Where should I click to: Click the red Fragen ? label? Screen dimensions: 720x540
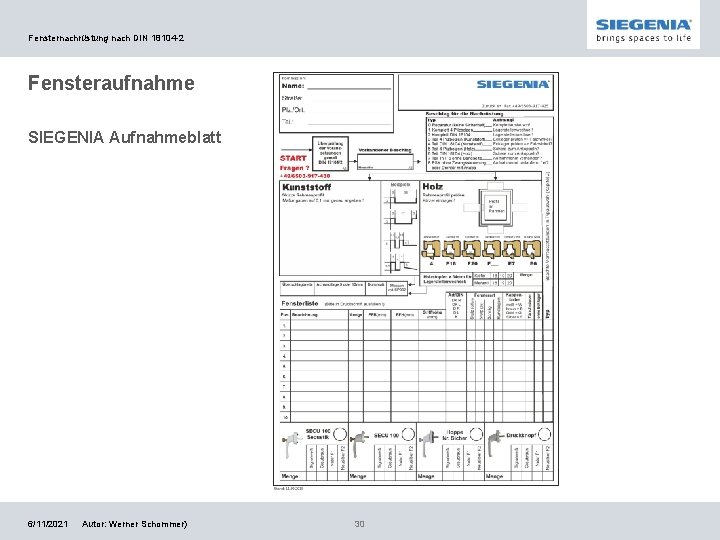click(294, 168)
